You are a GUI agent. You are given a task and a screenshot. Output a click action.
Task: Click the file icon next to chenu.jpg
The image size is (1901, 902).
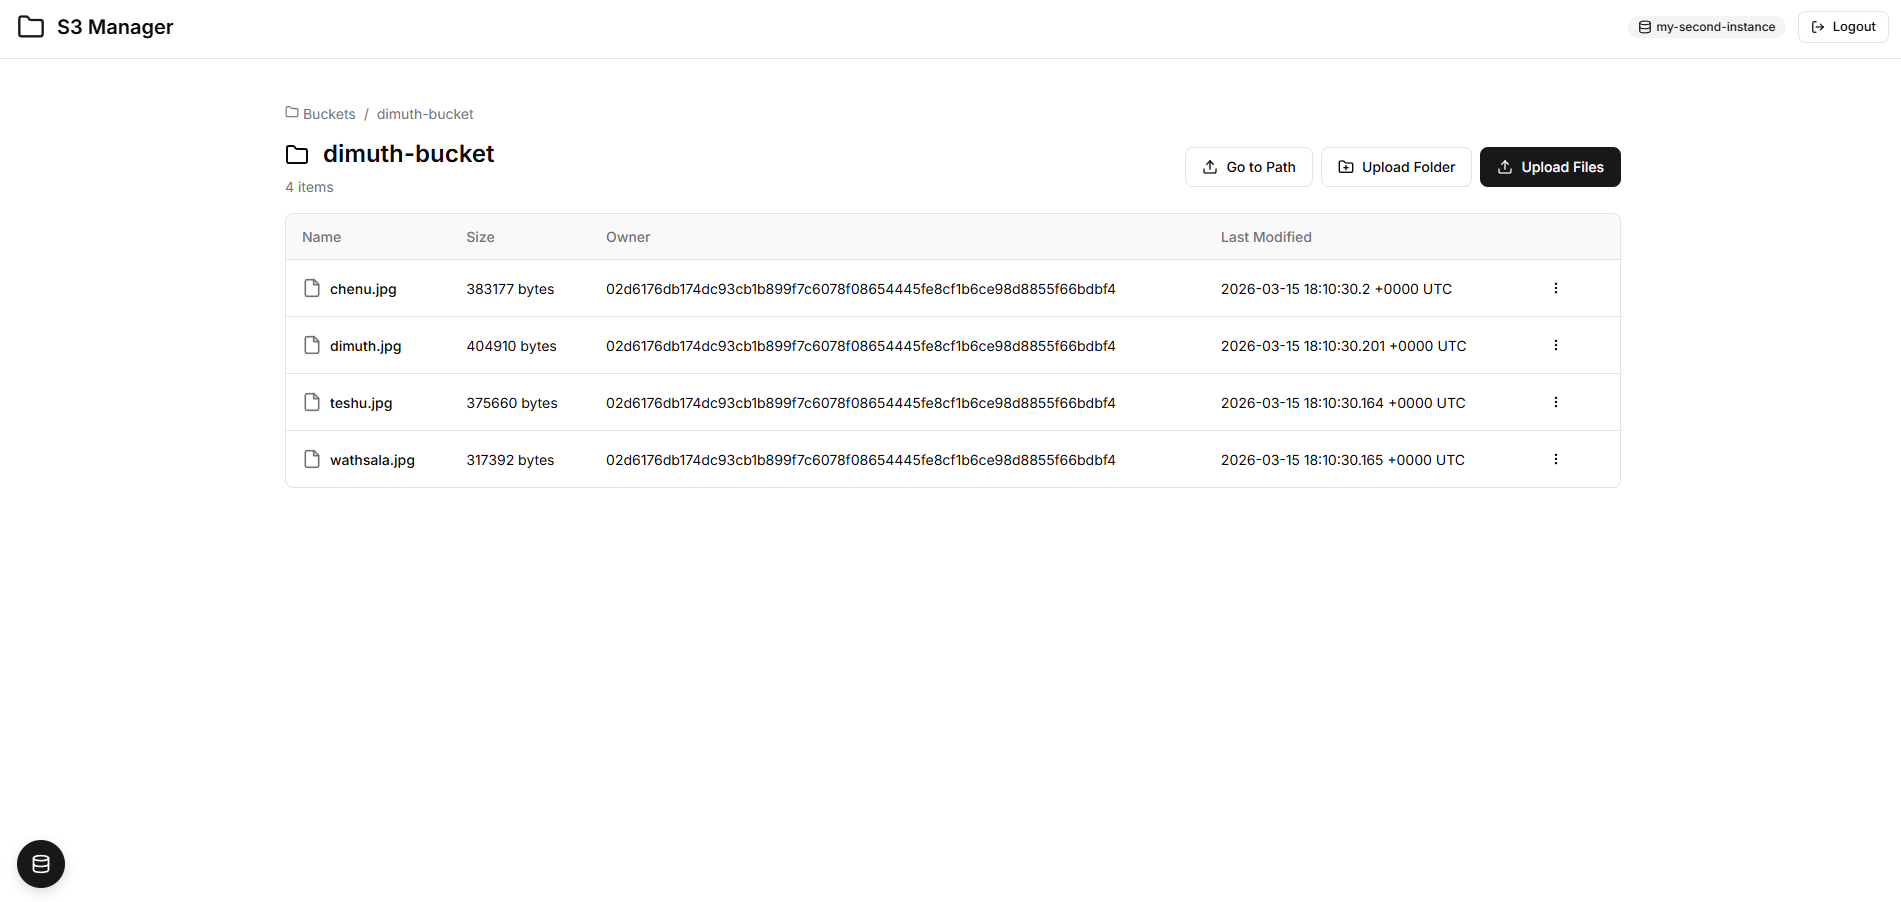311,288
